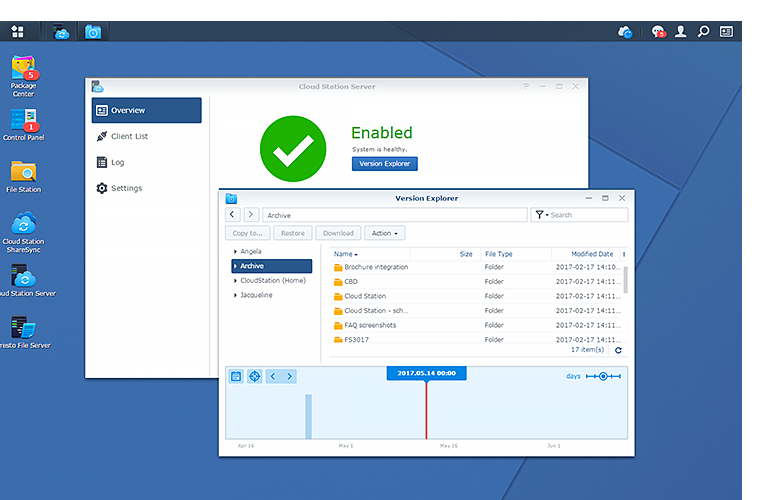Open the Action dropdown menu

coord(385,233)
